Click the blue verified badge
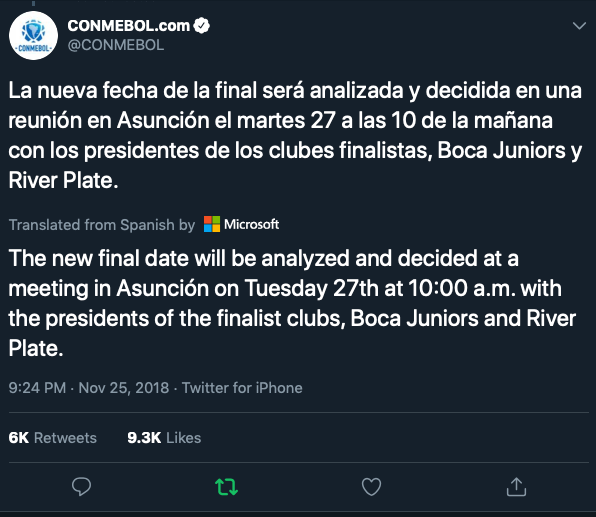Image resolution: width=596 pixels, height=517 pixels. pos(201,26)
